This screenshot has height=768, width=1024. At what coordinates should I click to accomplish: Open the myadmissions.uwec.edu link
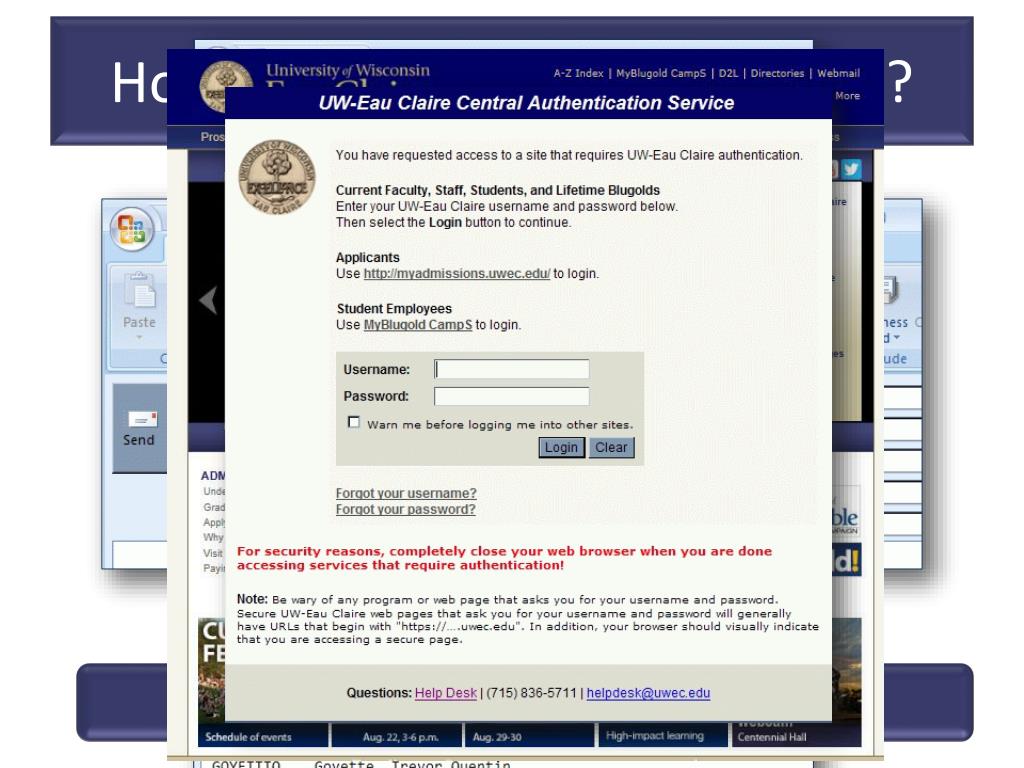(457, 274)
